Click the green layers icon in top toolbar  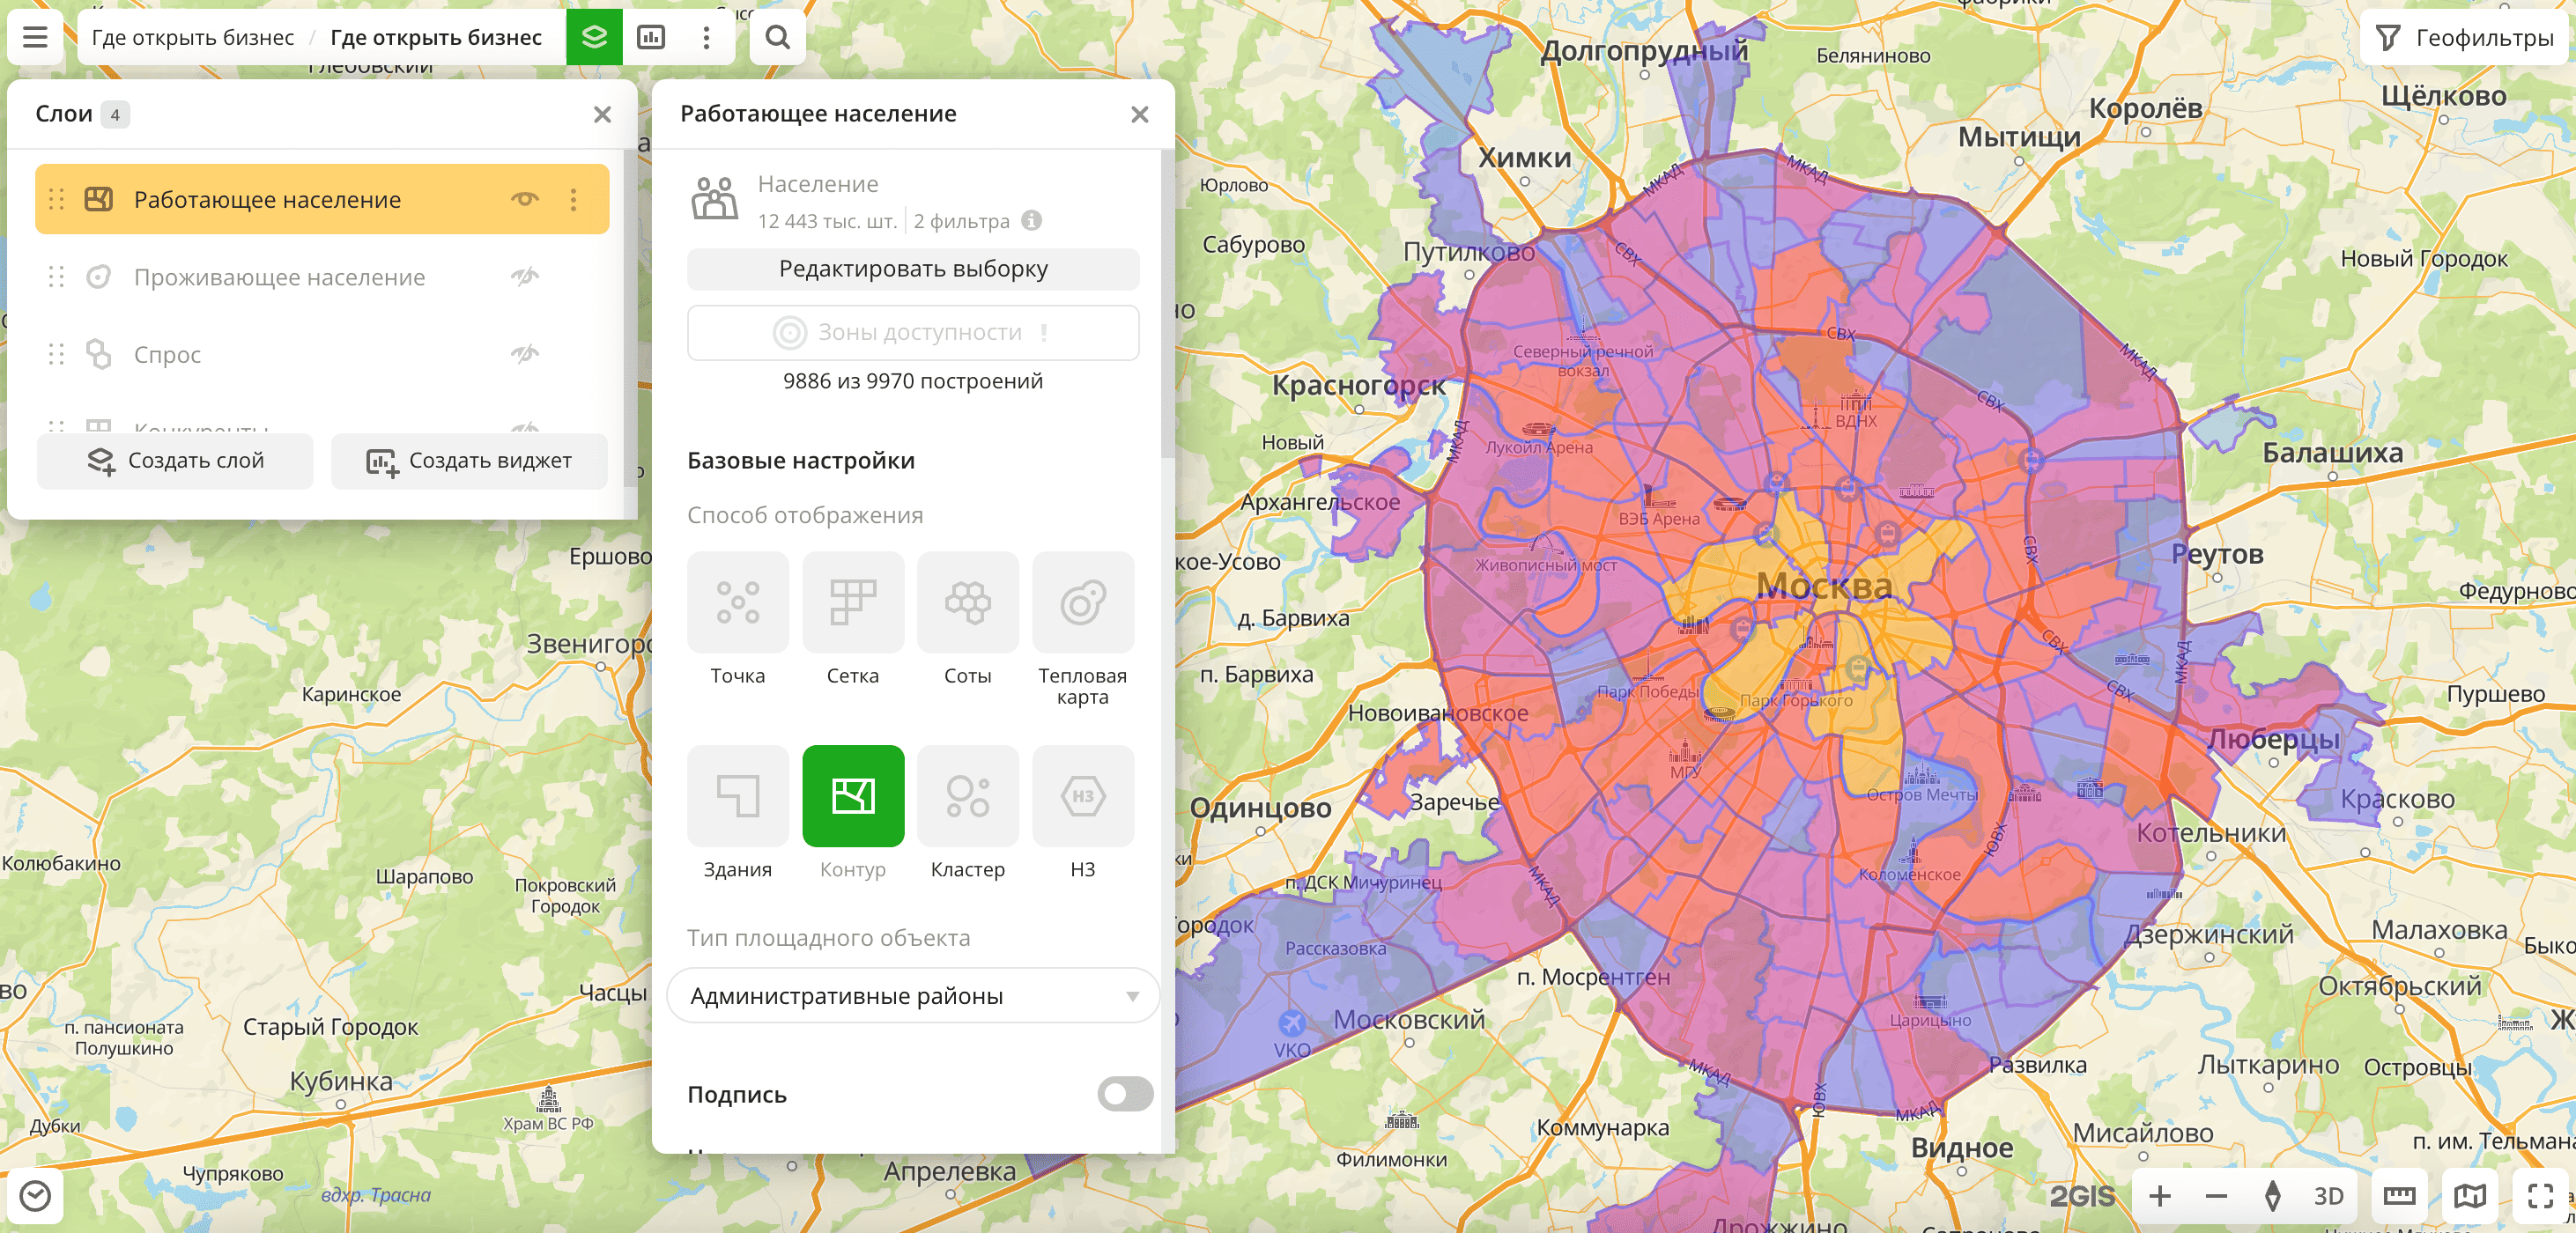point(594,37)
